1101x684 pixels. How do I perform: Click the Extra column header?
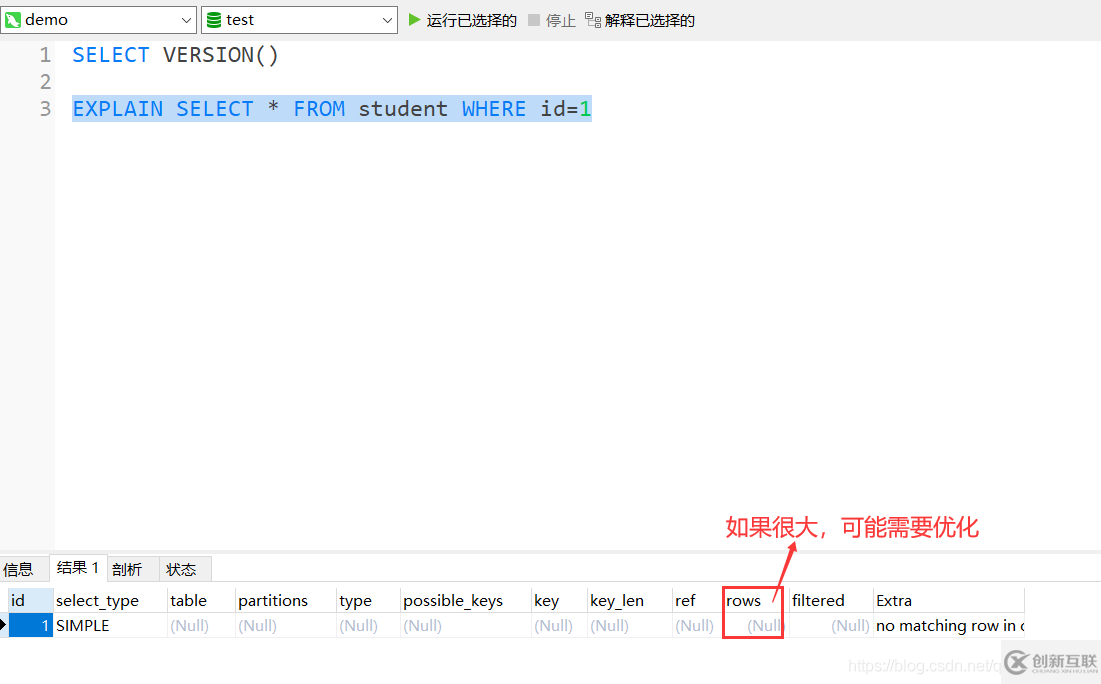pyautogui.click(x=949, y=600)
